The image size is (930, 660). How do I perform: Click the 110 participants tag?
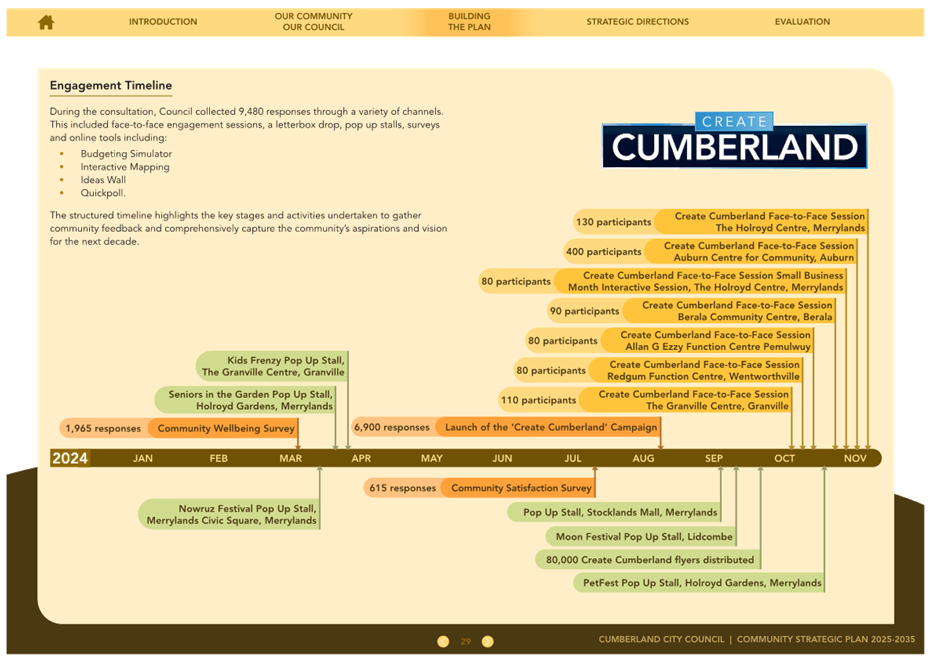[539, 400]
